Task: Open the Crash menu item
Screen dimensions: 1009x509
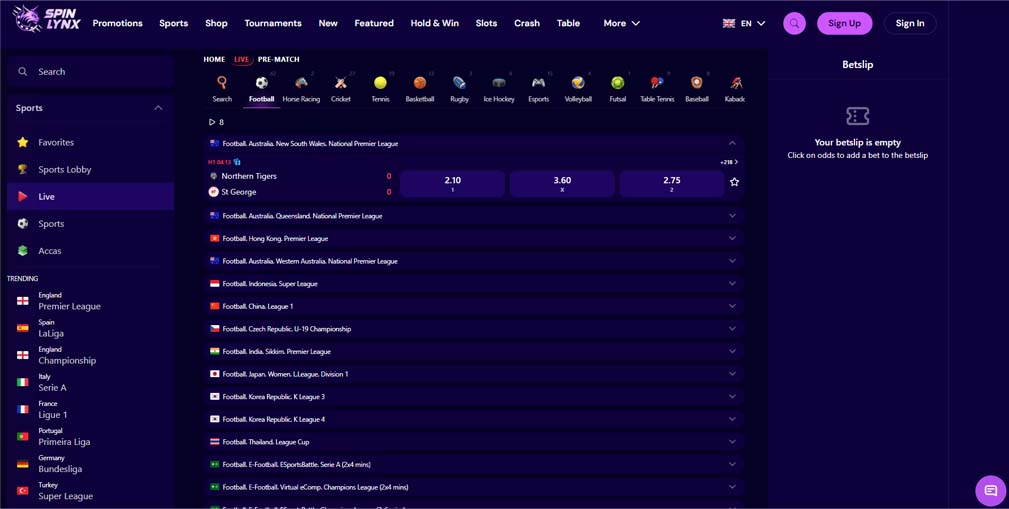Action: 527,23
